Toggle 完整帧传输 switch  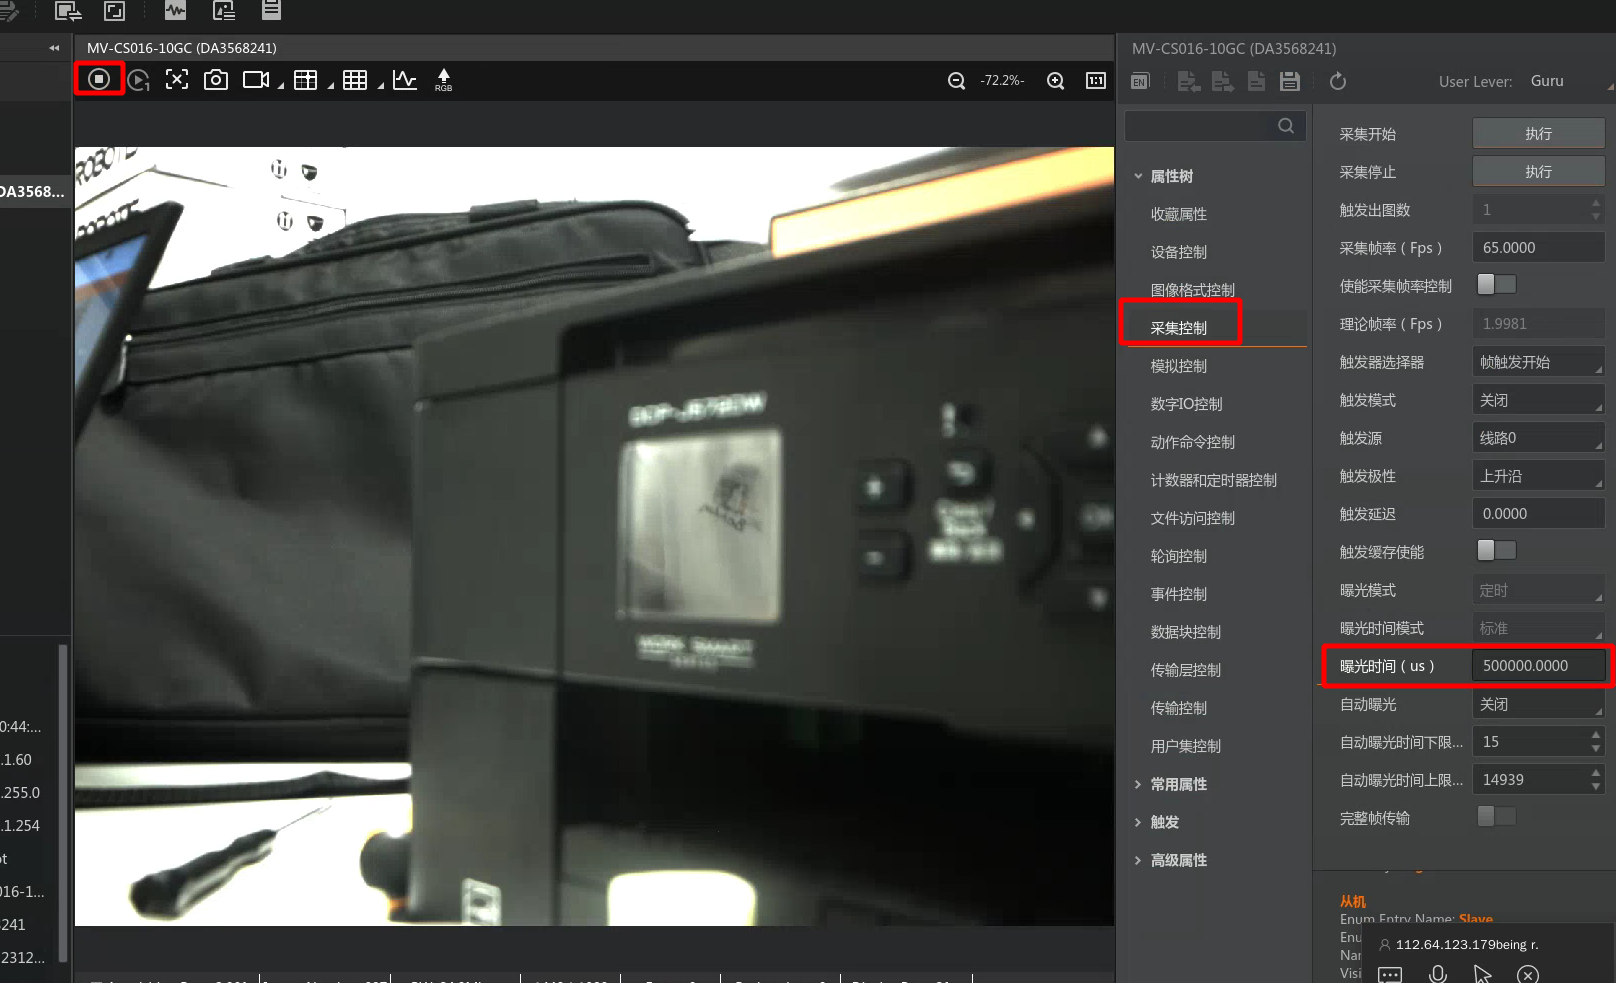click(1497, 817)
